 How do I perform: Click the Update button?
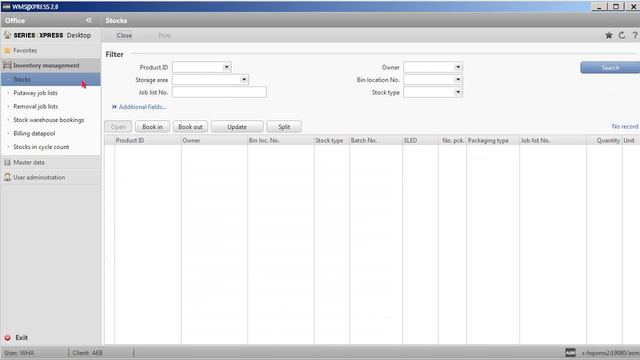coord(237,127)
